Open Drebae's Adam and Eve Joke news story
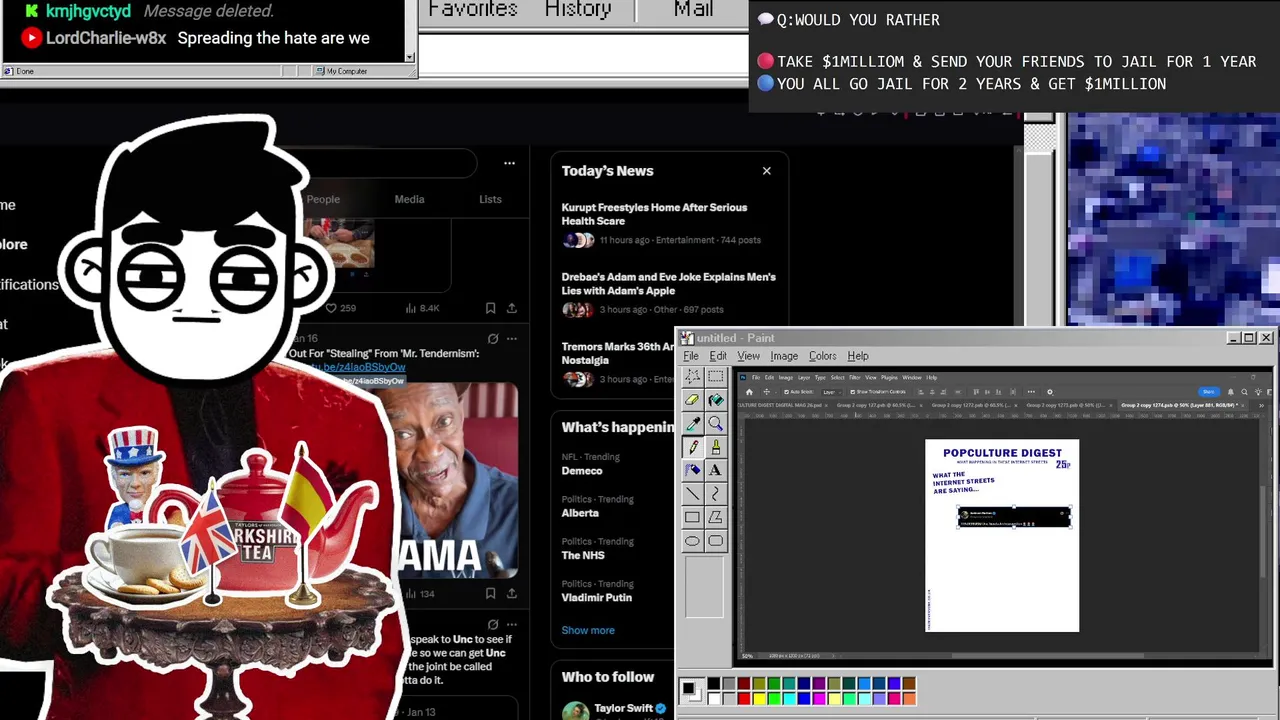This screenshot has width=1280, height=720. tap(668, 283)
